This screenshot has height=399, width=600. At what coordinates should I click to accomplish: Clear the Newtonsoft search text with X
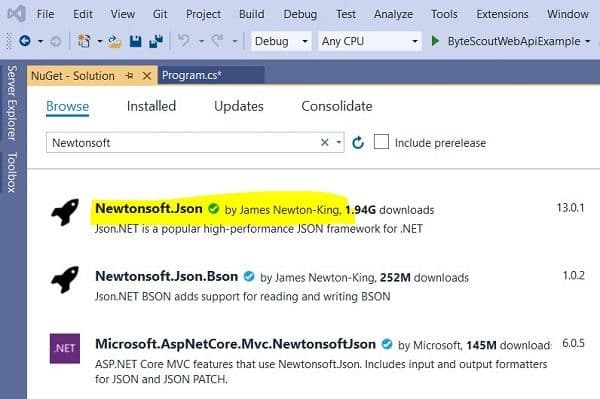point(324,142)
